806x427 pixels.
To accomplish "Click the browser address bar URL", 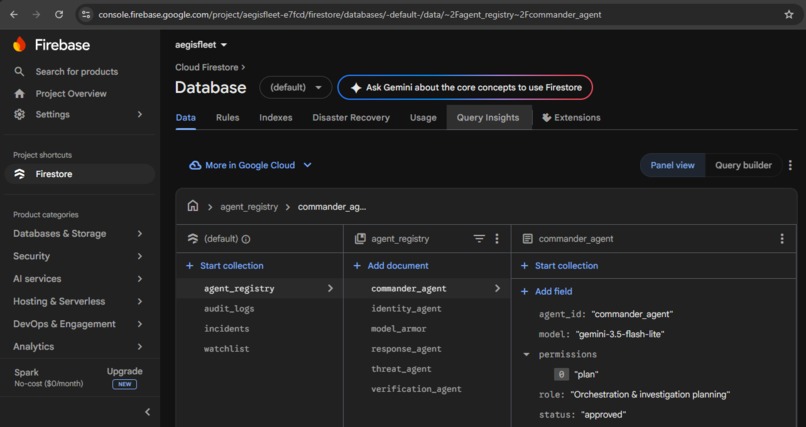I will 350,14.
